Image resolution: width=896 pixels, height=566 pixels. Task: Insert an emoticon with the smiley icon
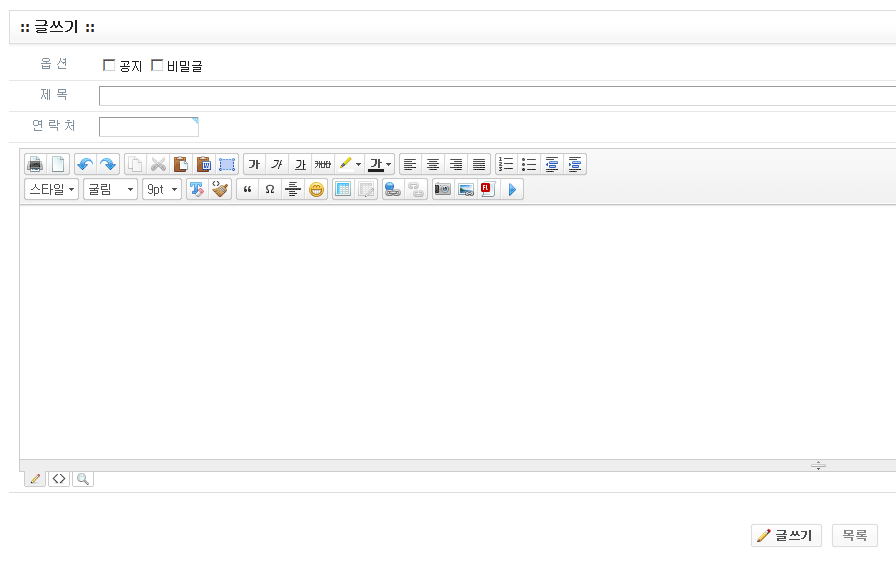tap(316, 189)
